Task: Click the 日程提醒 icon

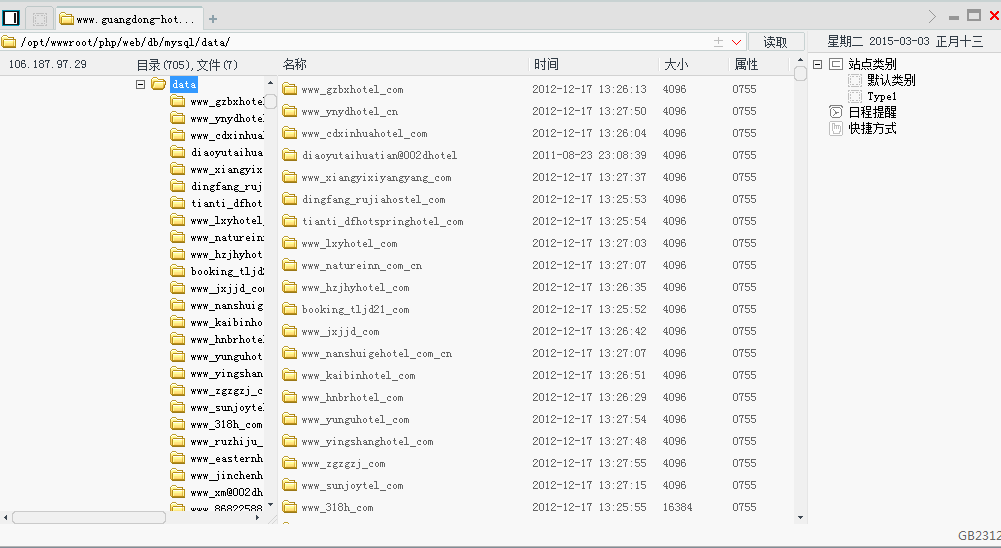Action: coord(836,112)
